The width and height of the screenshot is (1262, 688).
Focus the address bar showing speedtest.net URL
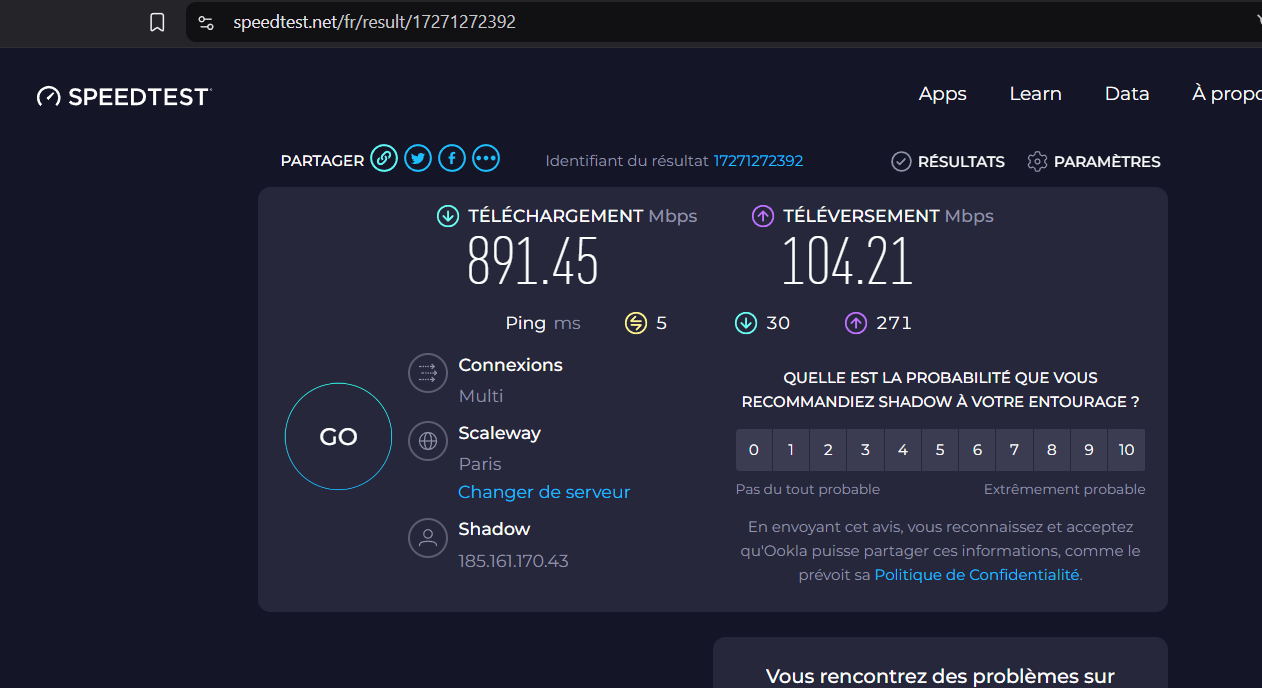[x=724, y=22]
